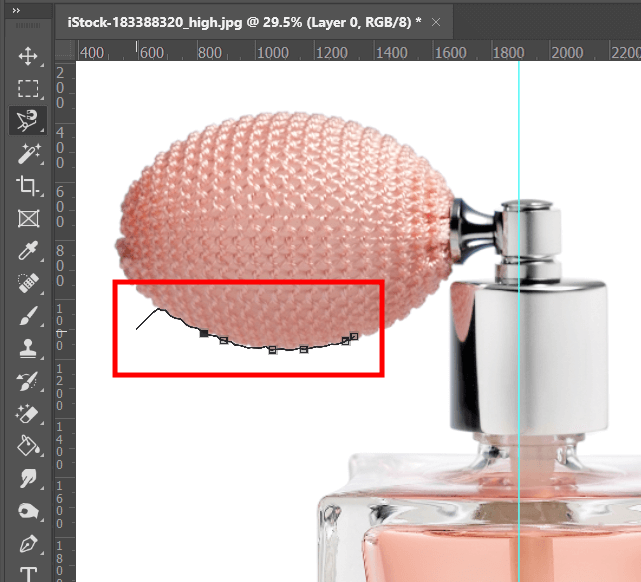Click the silver perfume bottle cap
This screenshot has width=641, height=582.
[x=529, y=356]
